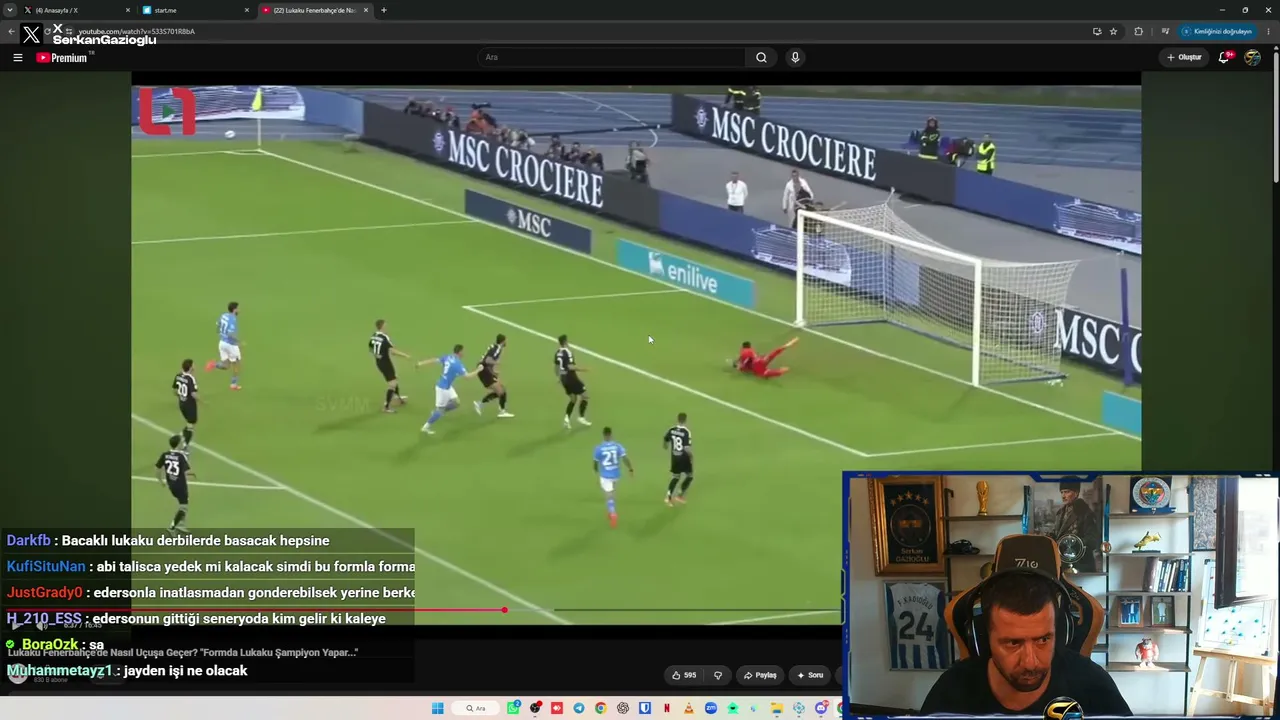Open VLC media player from taskbar
This screenshot has width=1280, height=720.
[689, 708]
